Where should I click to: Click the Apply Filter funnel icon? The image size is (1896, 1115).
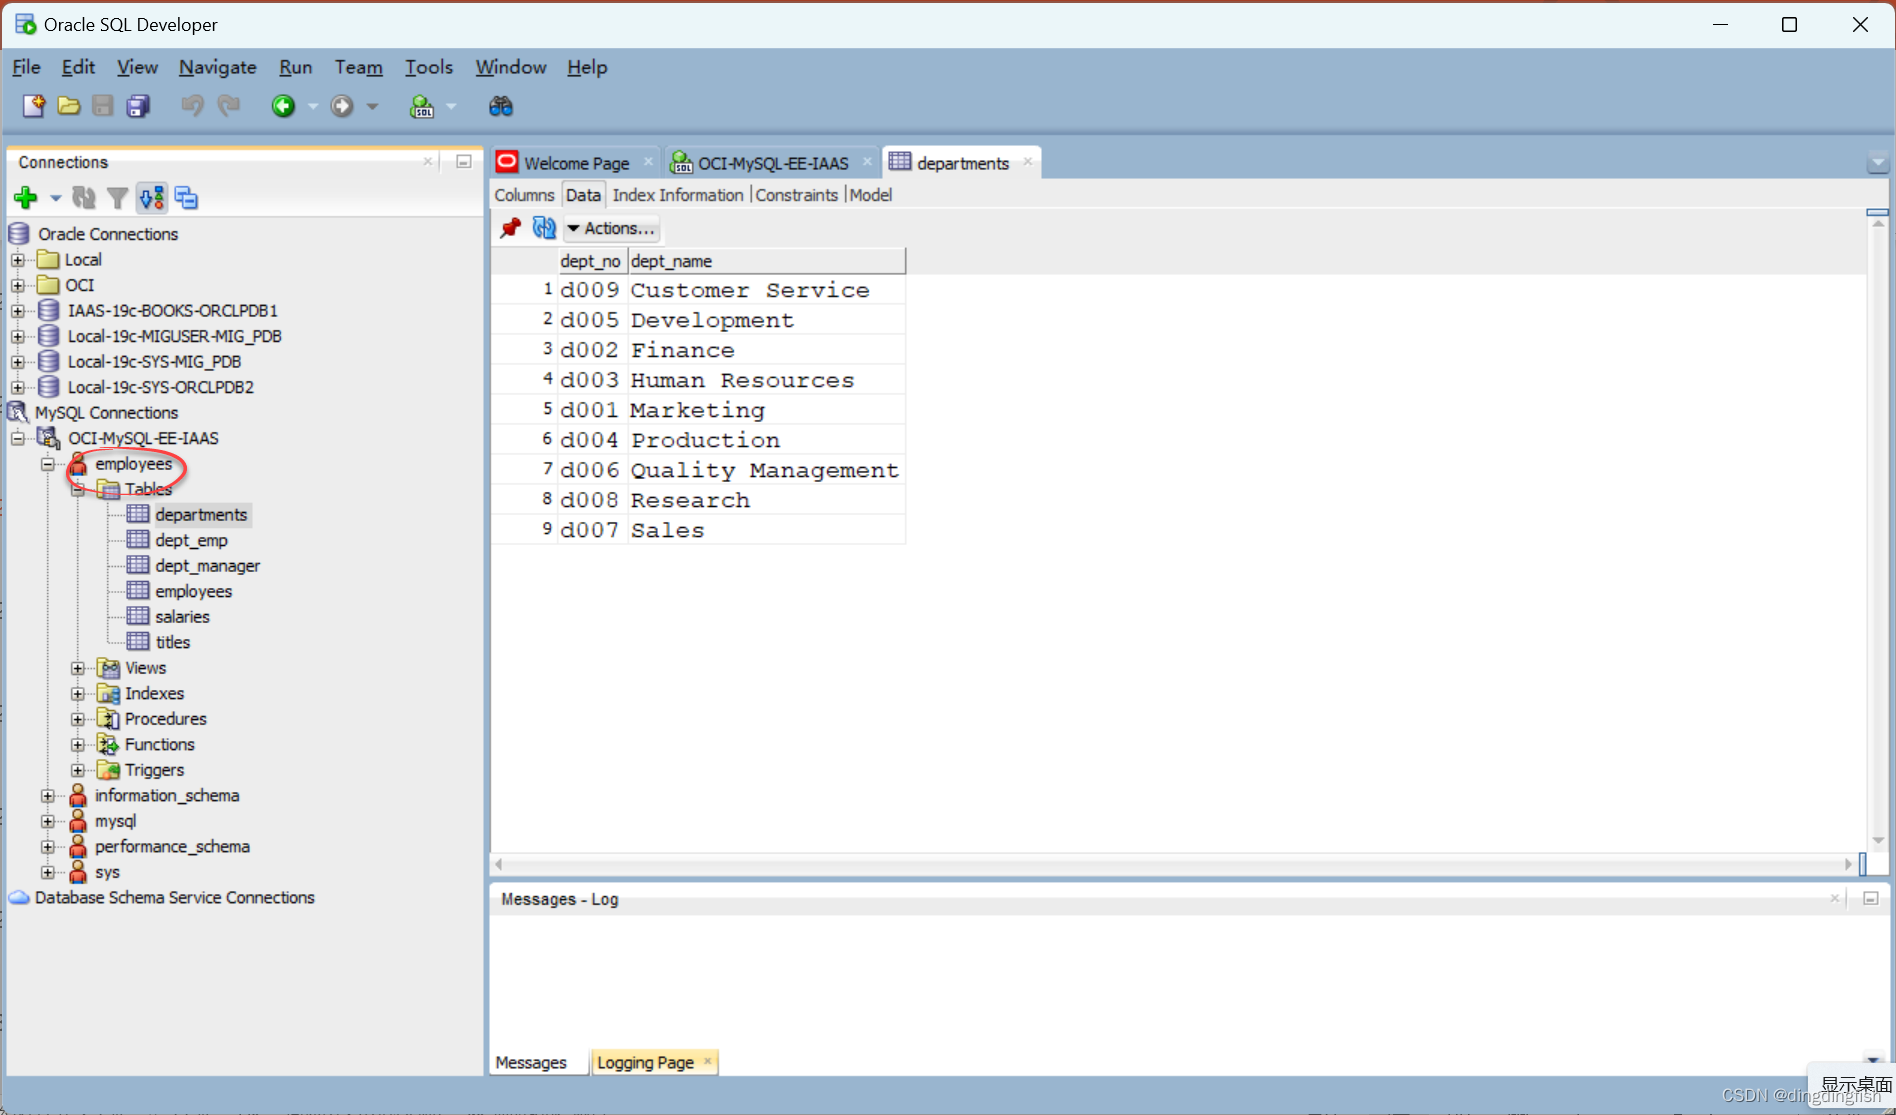[x=117, y=198]
